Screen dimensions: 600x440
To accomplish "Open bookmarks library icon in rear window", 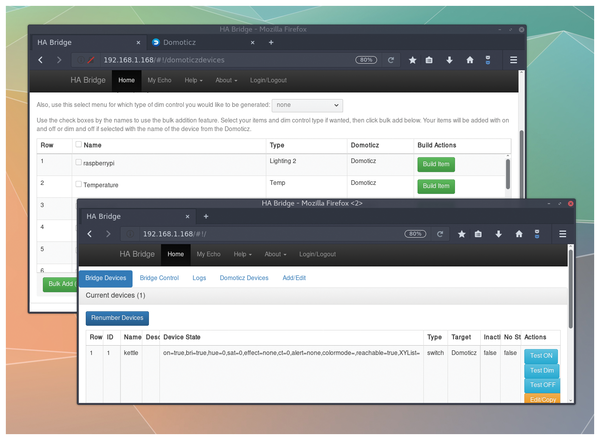I will tap(429, 60).
